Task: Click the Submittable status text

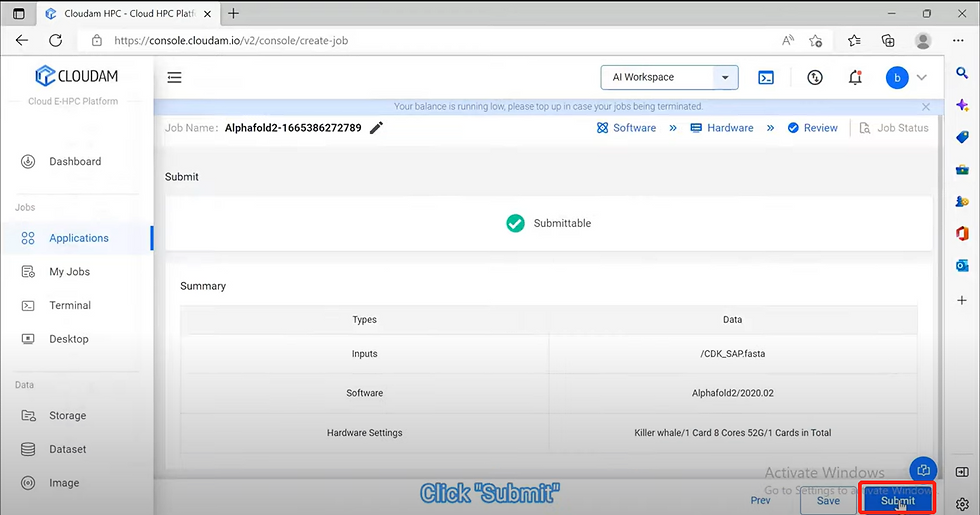Action: coord(562,223)
